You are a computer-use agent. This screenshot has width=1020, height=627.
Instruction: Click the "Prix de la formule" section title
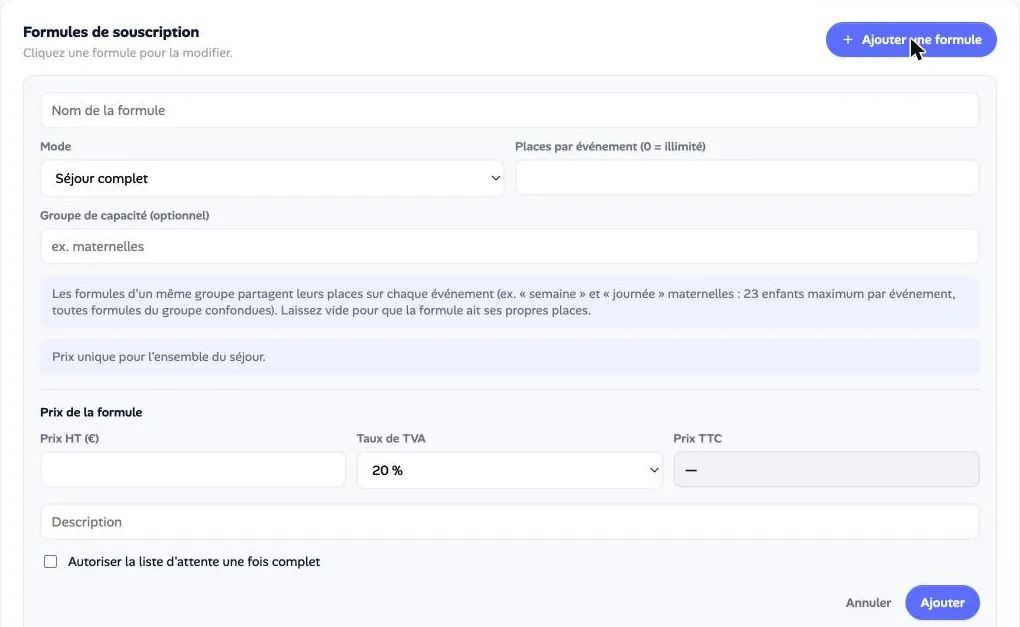[x=91, y=412]
